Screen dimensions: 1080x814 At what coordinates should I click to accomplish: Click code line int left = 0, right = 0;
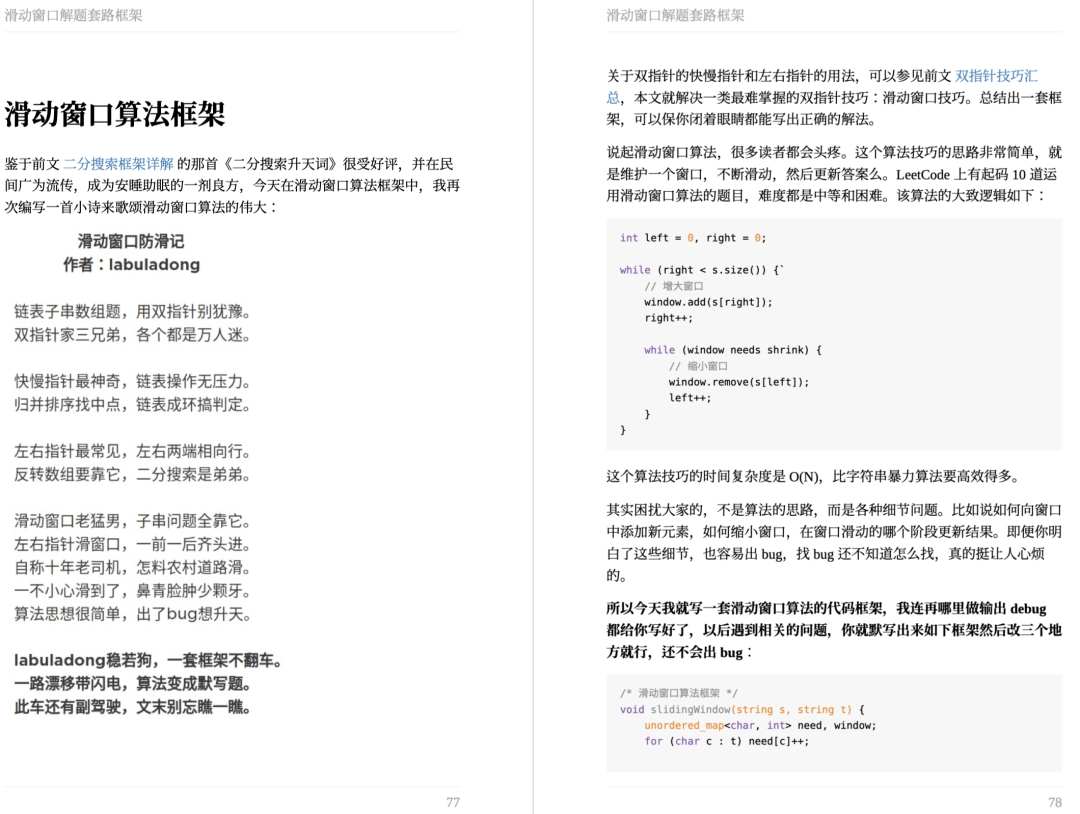point(693,238)
